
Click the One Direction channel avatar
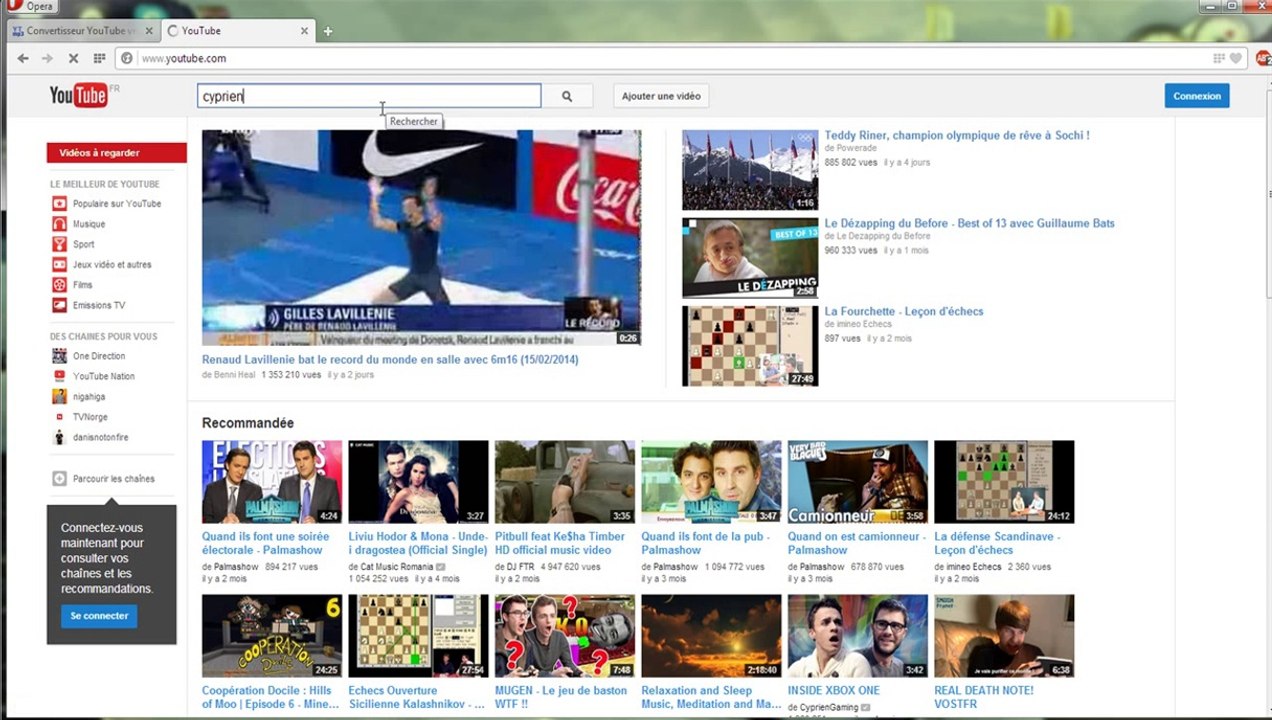60,356
